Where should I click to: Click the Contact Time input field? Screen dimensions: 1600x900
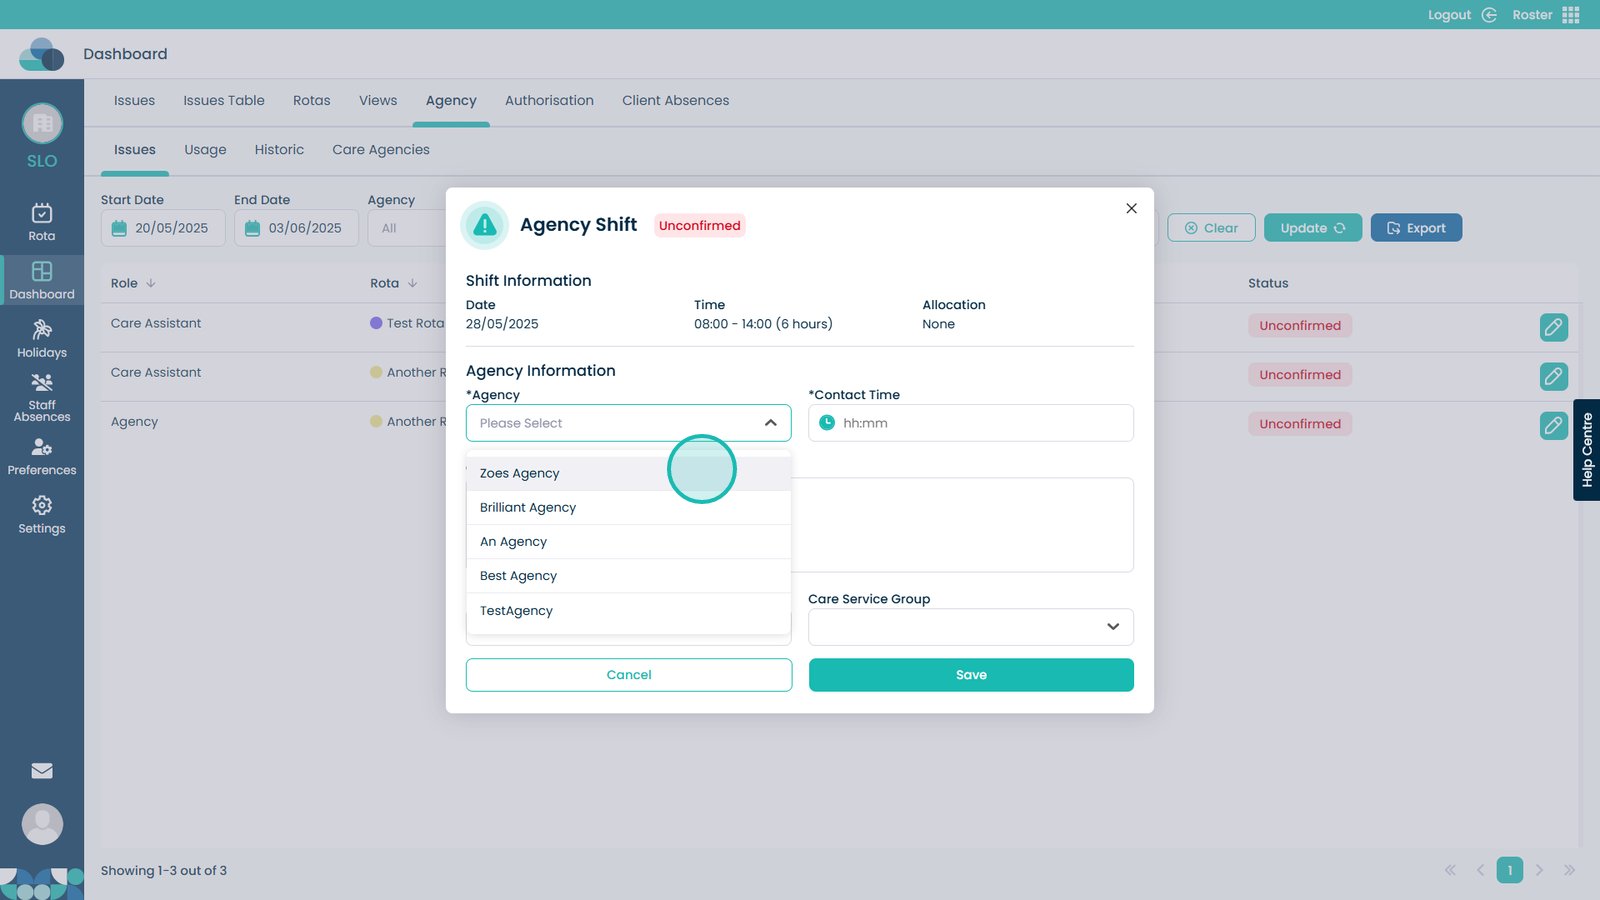pos(980,423)
